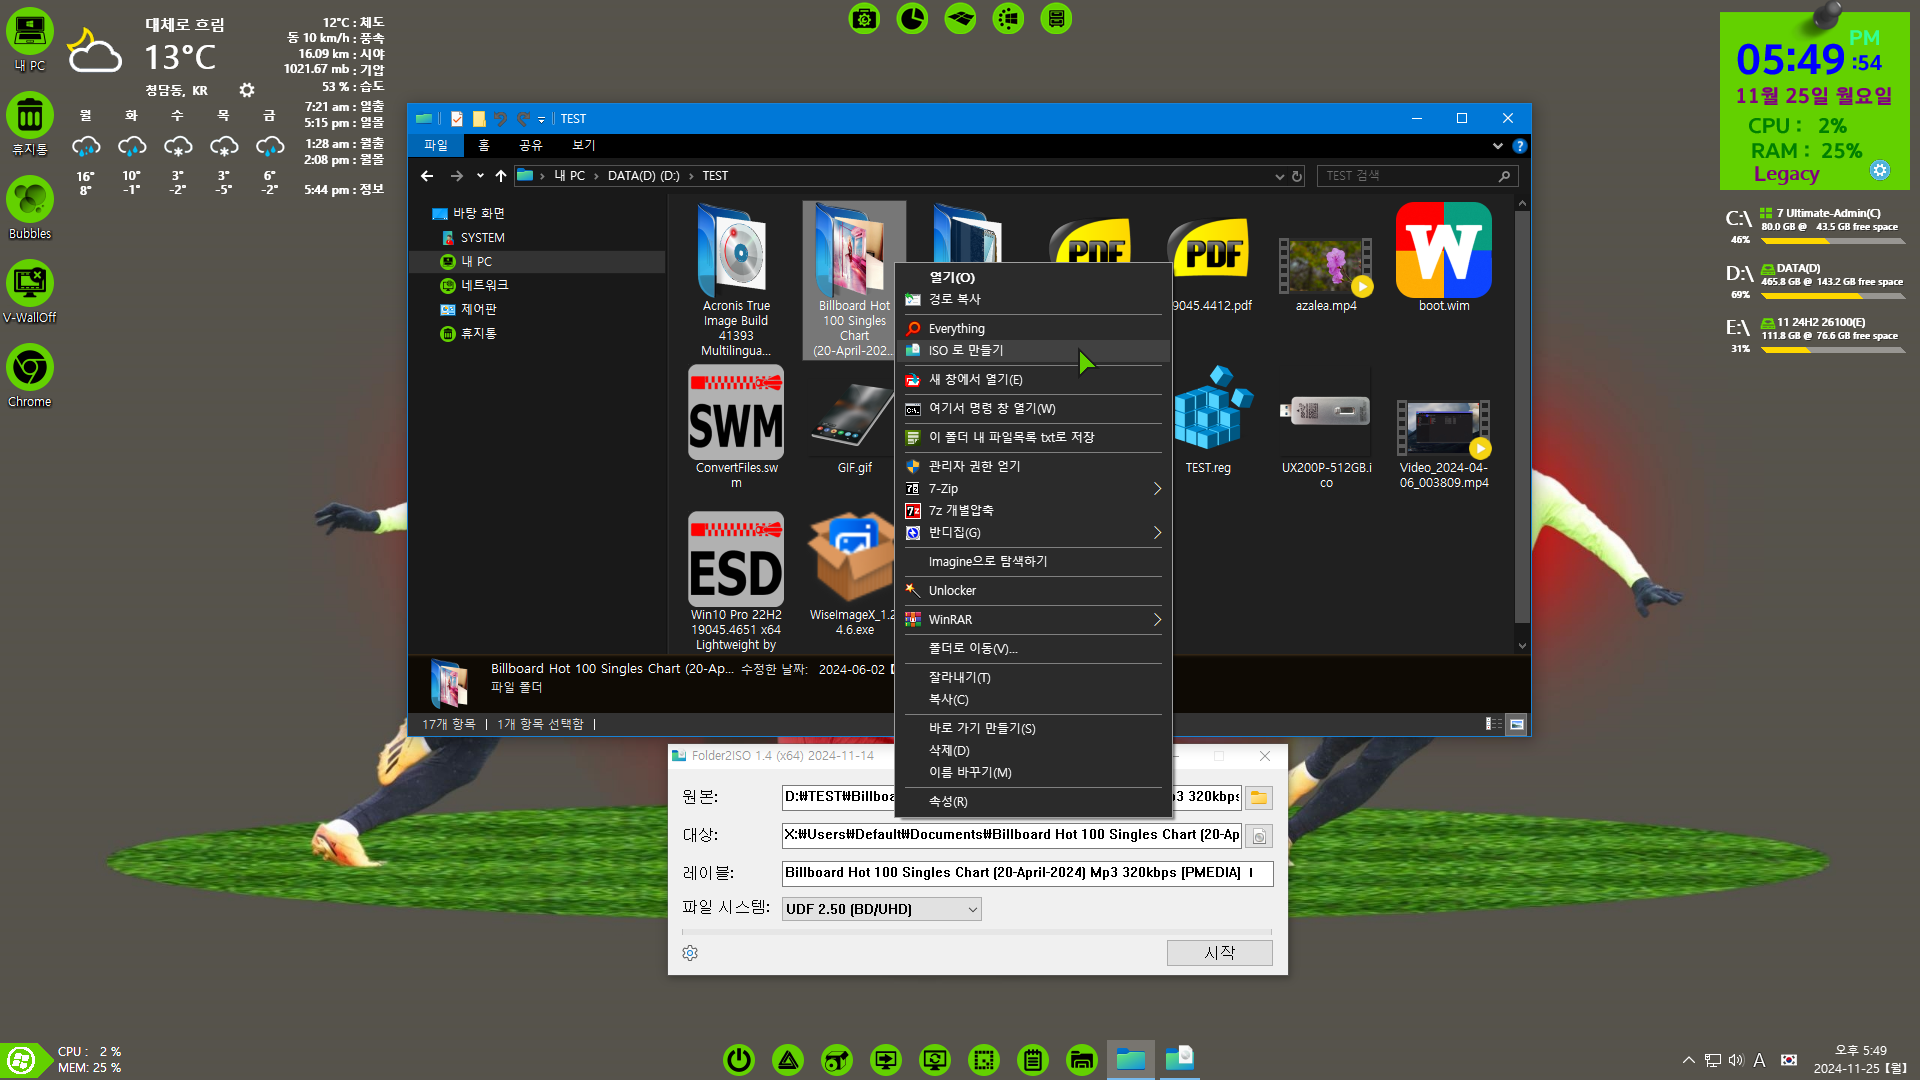The image size is (1920, 1080).
Task: Click 삭제(D) in context menu
Action: [x=1033, y=751]
